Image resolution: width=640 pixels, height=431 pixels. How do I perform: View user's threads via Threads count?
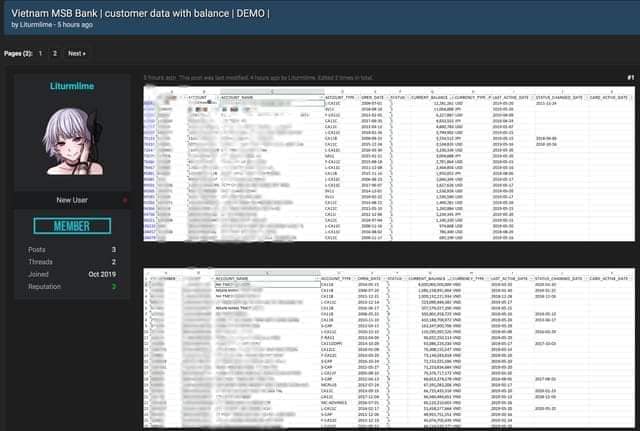point(113,262)
